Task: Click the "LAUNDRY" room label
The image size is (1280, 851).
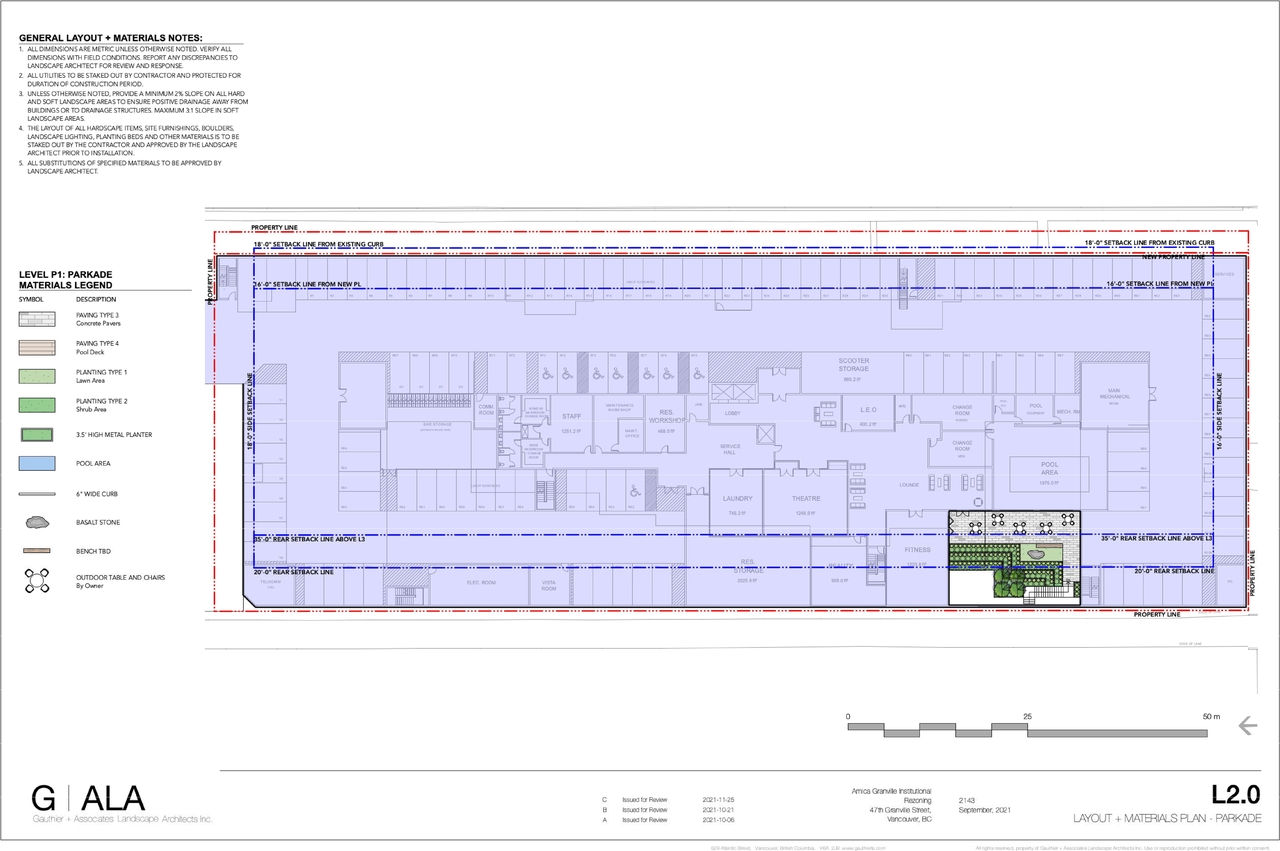Action: coord(737,499)
